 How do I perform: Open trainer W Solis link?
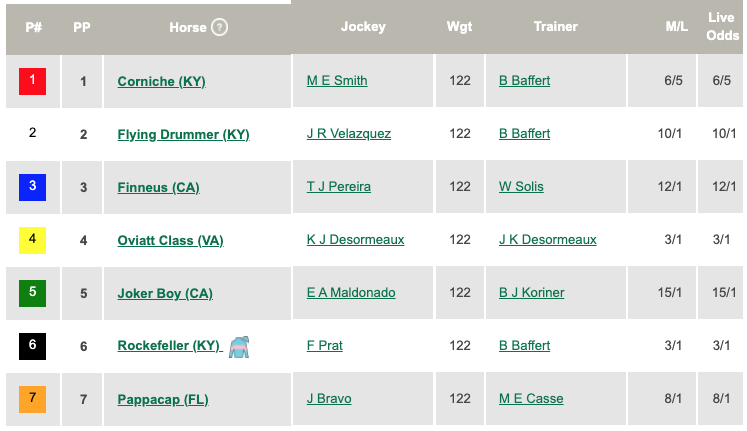[521, 187]
